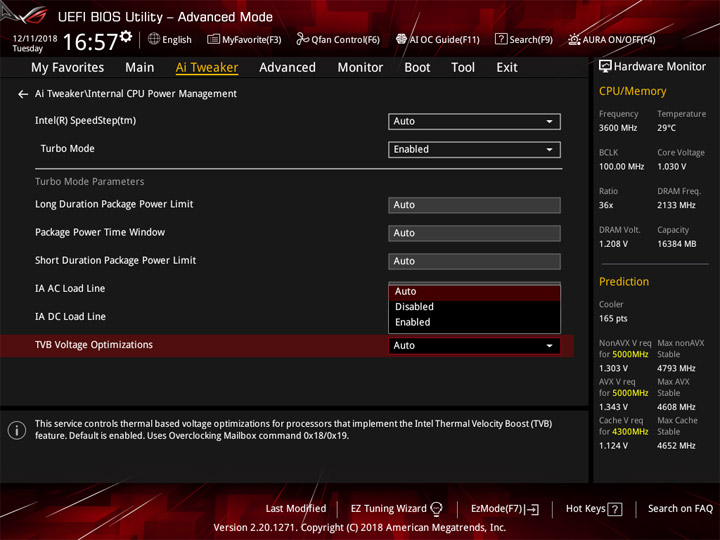Click the EZ Tuning Wizard bulb icon

[436, 509]
